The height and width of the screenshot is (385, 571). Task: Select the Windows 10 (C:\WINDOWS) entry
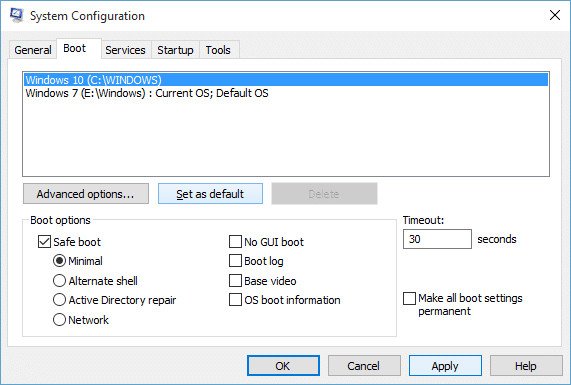click(x=286, y=80)
